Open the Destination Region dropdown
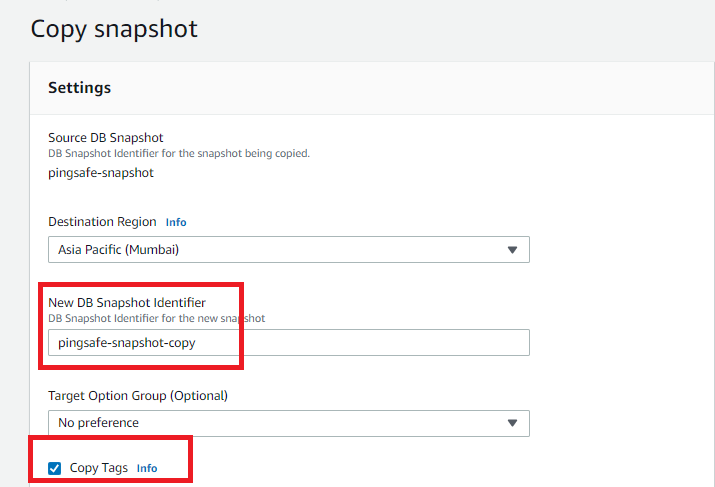 click(x=288, y=250)
